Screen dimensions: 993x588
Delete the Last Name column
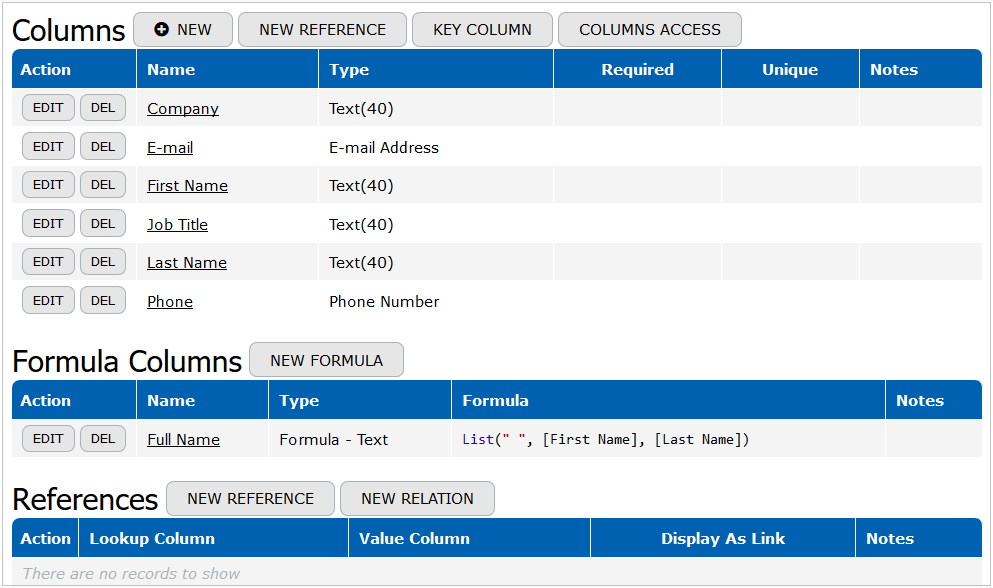(103, 262)
